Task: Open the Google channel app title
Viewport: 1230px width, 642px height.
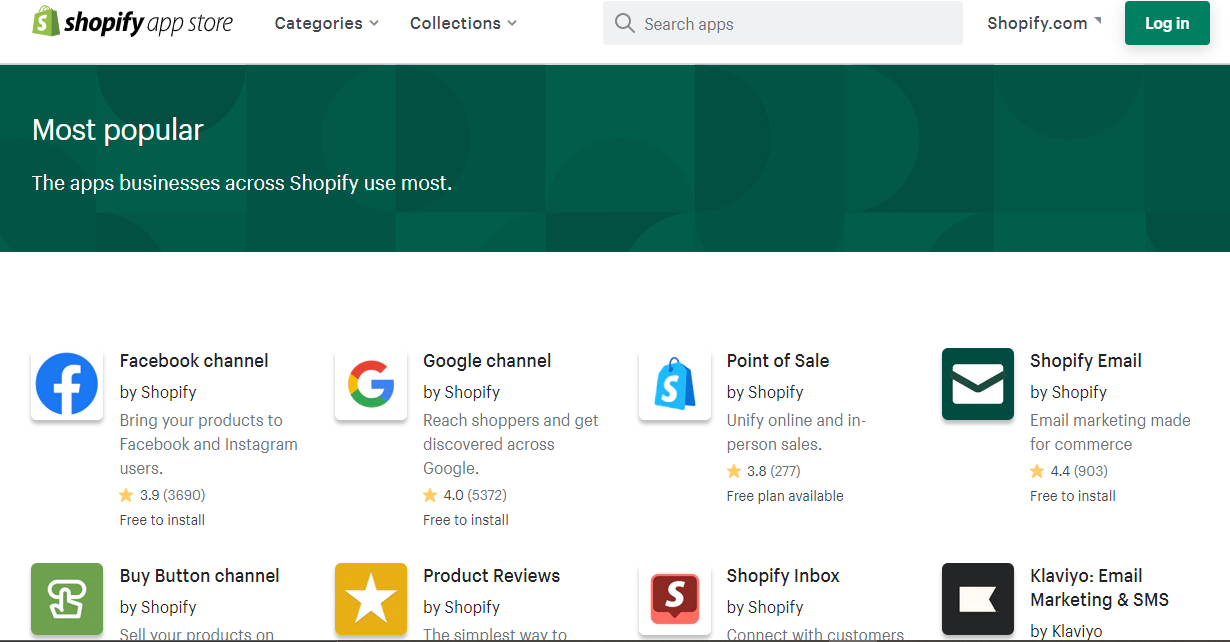Action: click(x=487, y=361)
